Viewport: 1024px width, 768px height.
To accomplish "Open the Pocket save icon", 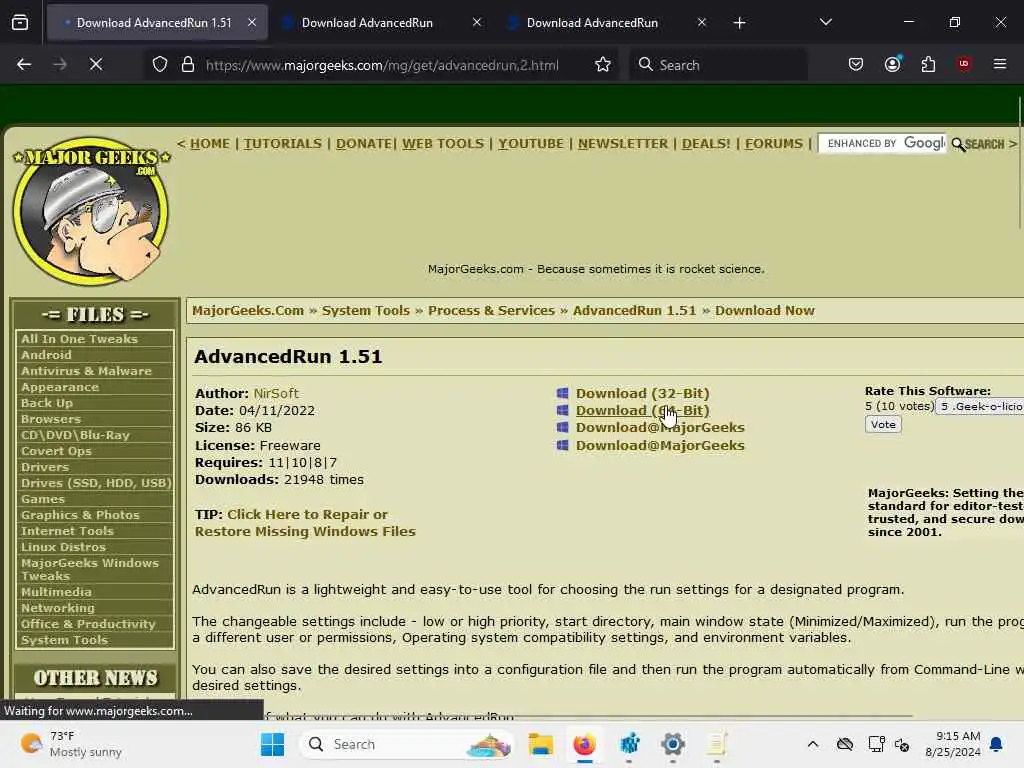I will tap(856, 64).
